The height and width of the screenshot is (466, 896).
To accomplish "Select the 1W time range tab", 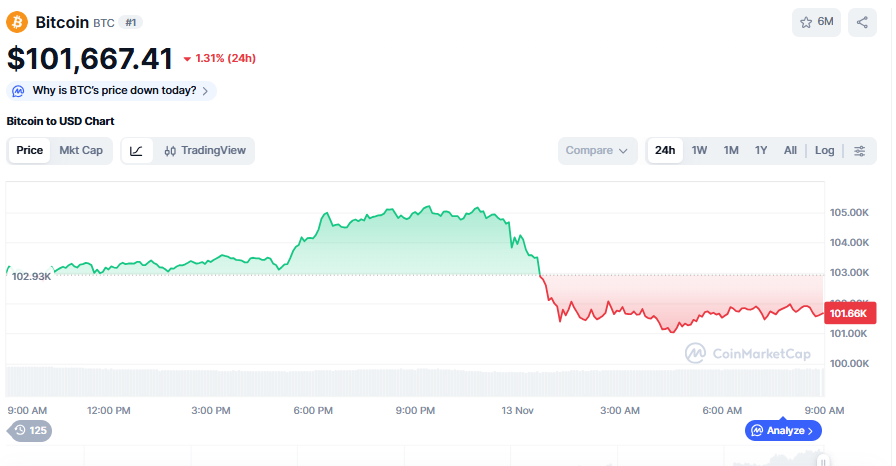I will pos(699,151).
